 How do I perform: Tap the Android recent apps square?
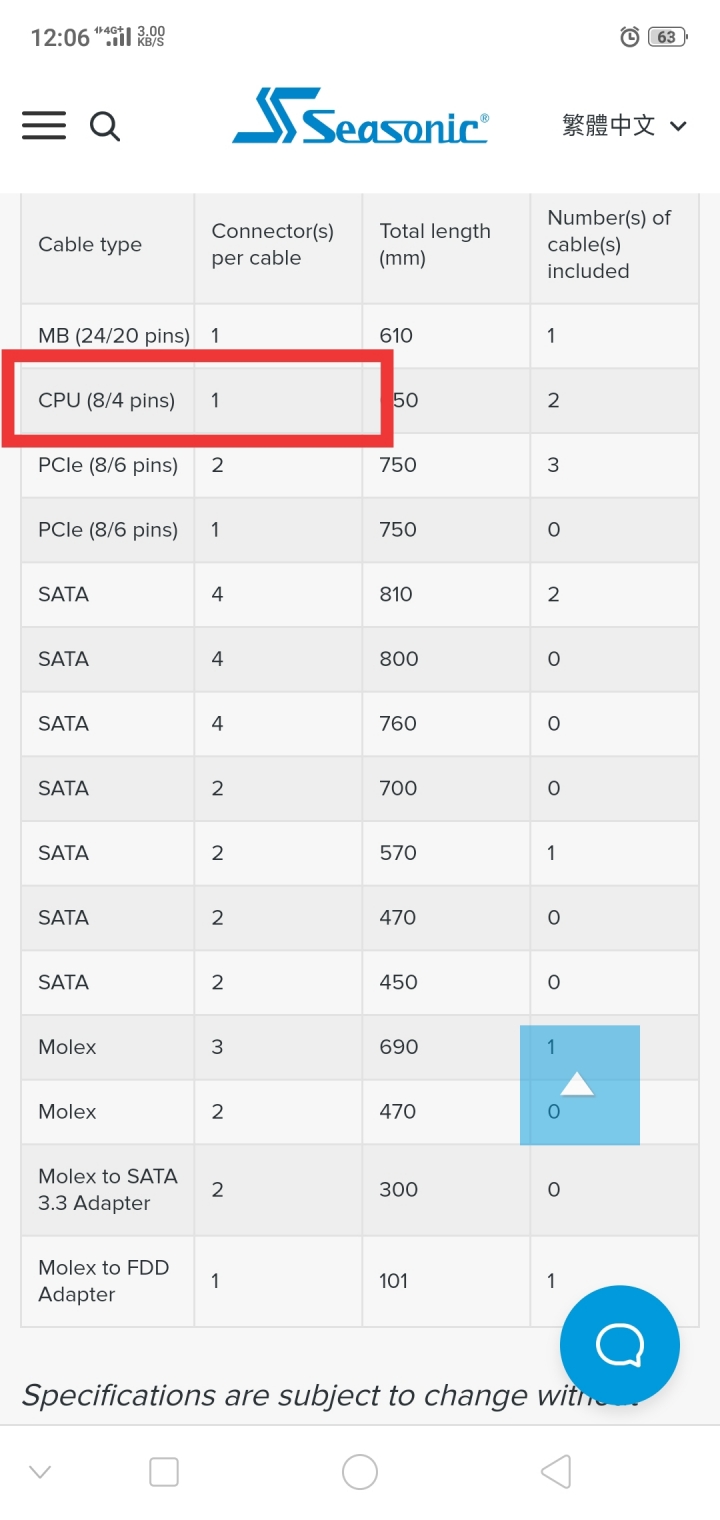[164, 1471]
